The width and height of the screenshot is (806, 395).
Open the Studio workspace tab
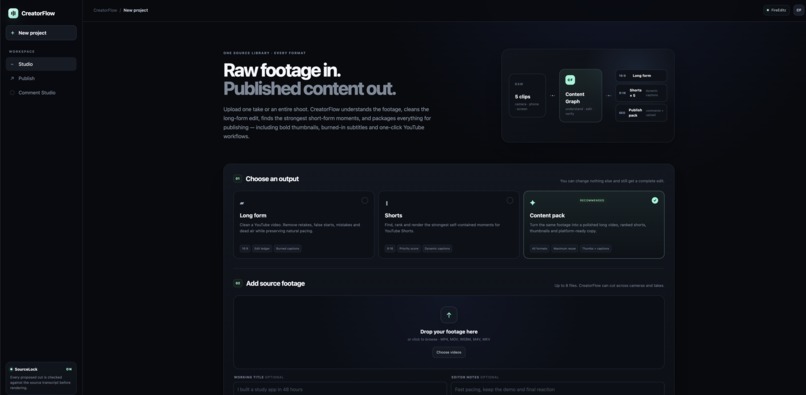41,64
